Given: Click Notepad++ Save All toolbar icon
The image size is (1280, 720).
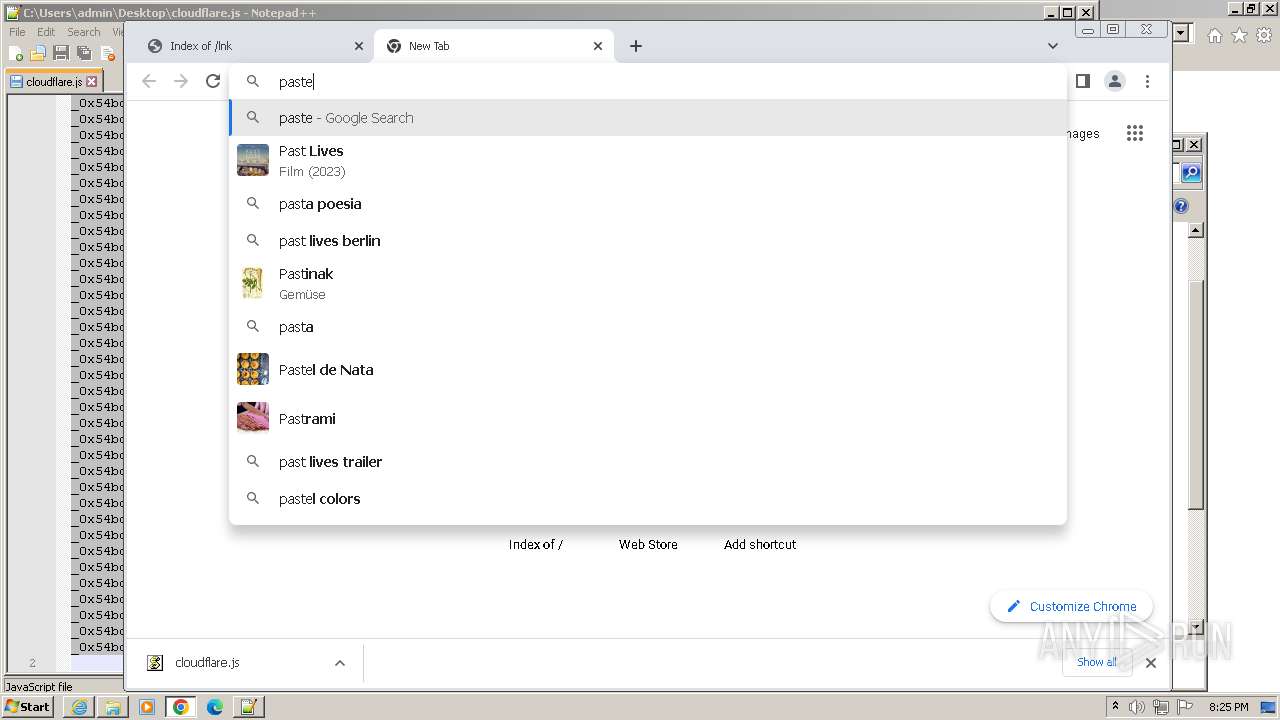Looking at the screenshot, I should click(84, 53).
